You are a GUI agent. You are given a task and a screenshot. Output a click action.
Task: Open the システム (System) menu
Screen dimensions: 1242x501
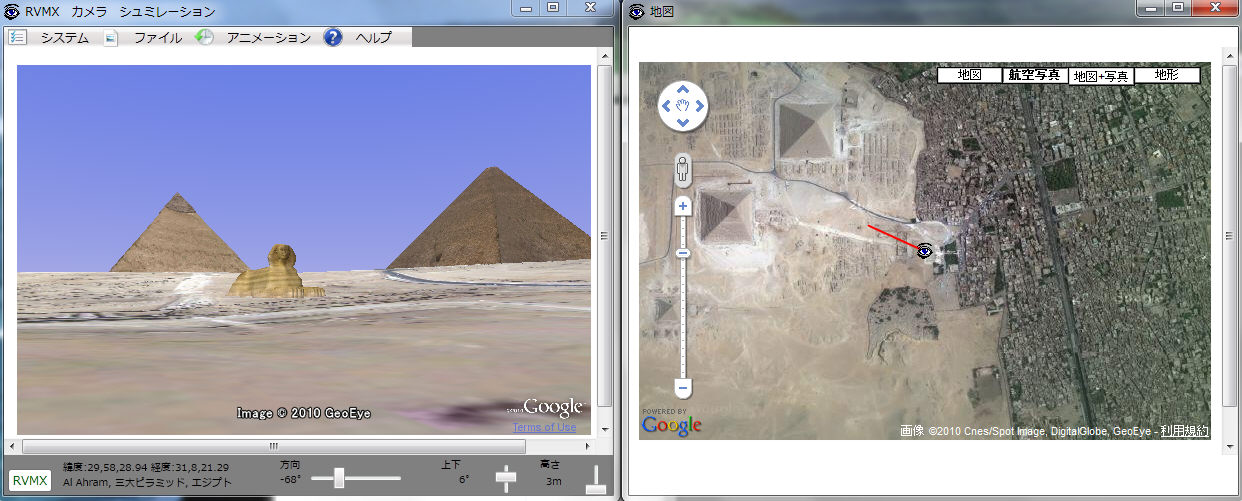[64, 38]
